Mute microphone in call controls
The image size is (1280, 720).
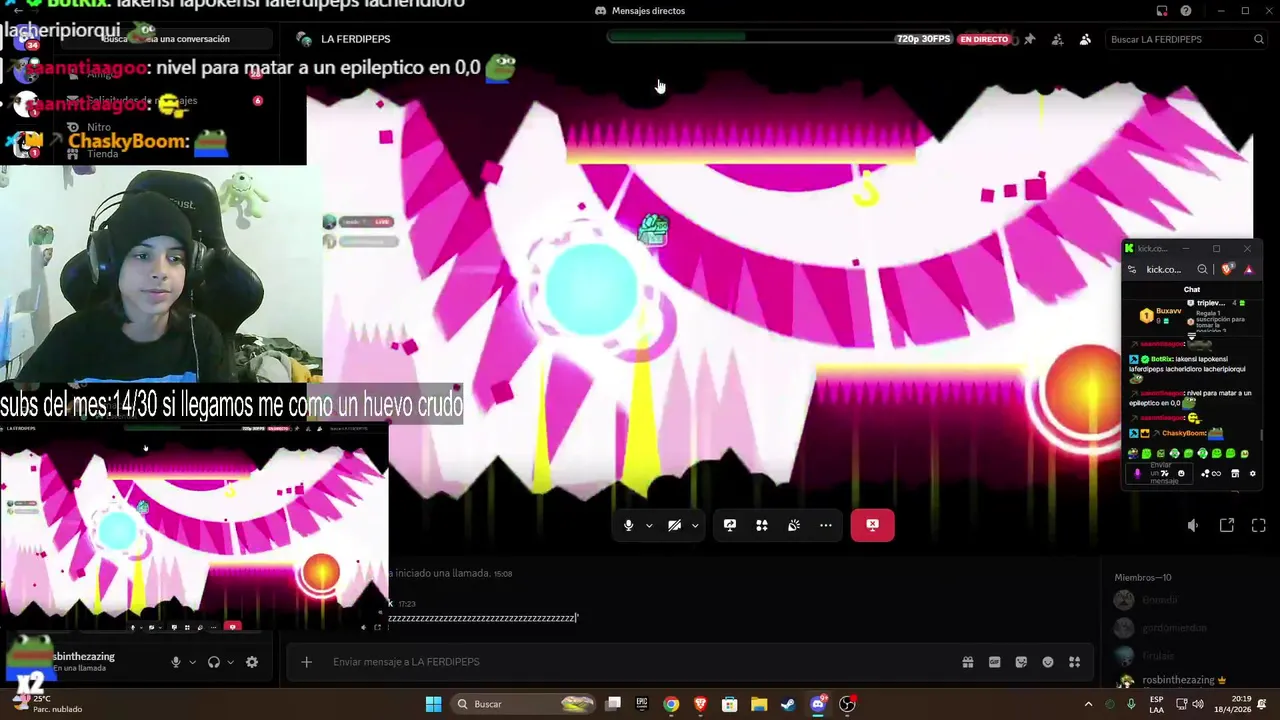tap(628, 525)
